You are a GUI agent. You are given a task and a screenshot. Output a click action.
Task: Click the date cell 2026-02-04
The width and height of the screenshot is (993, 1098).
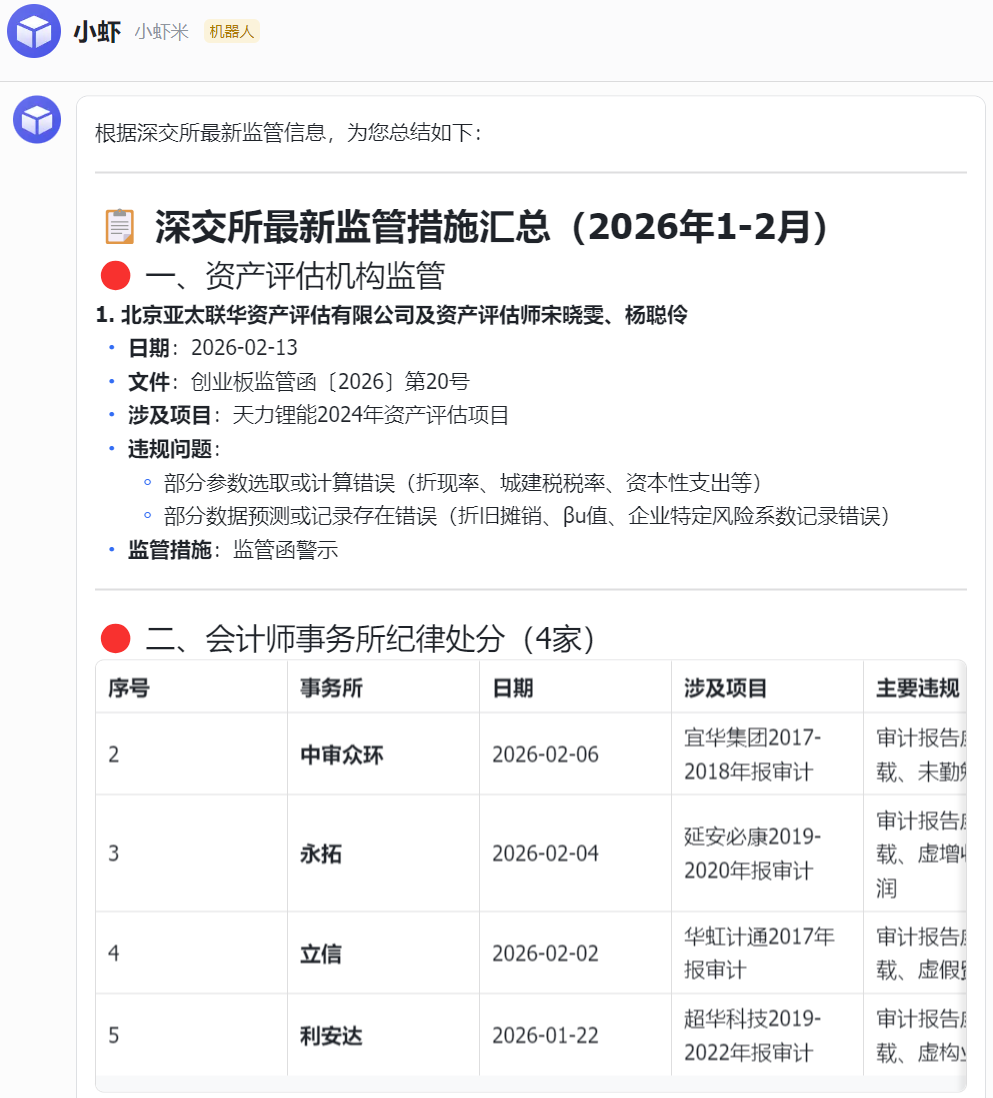pos(575,853)
